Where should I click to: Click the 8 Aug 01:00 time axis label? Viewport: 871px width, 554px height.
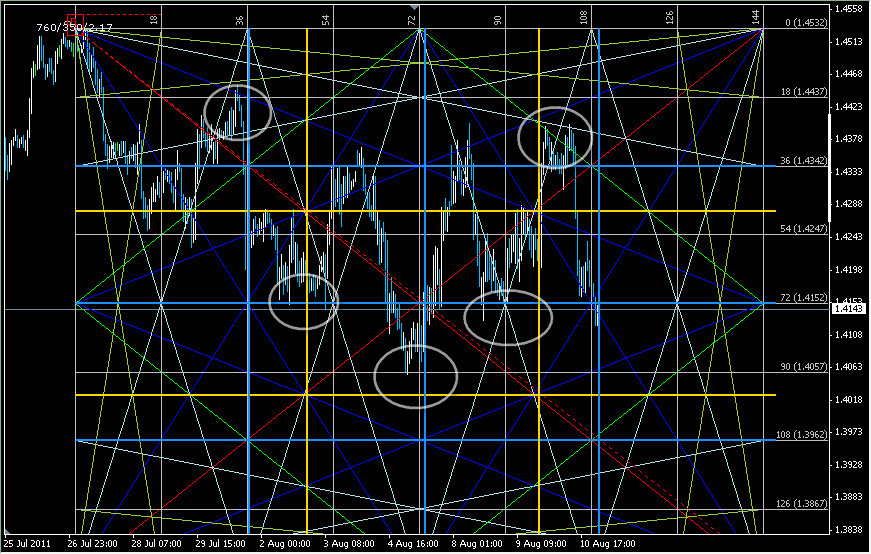coord(477,543)
